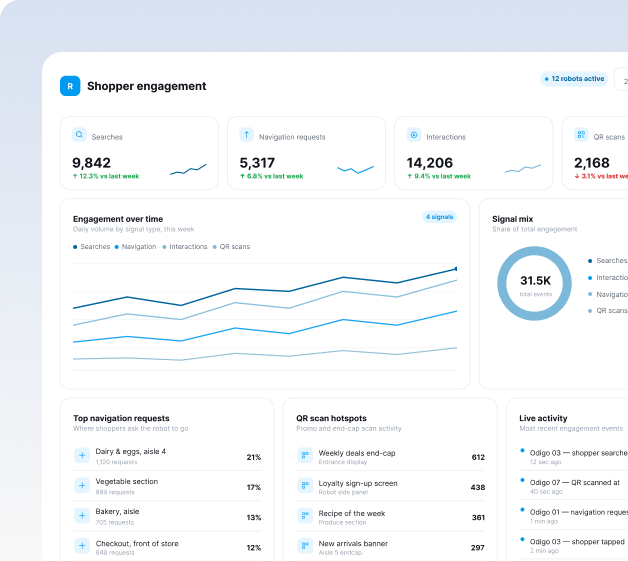The height and width of the screenshot is (561, 628).
Task: Click the 9.4% vs last week label
Action: pos(439,176)
